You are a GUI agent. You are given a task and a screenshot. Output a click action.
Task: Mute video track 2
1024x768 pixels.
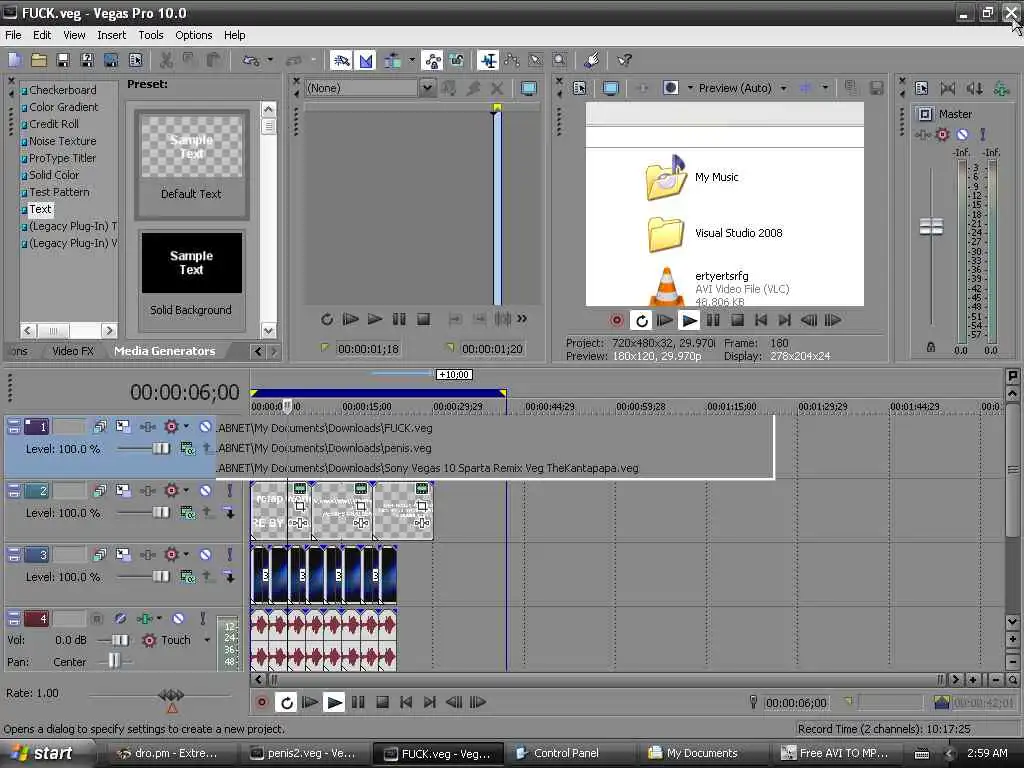pyautogui.click(x=205, y=490)
